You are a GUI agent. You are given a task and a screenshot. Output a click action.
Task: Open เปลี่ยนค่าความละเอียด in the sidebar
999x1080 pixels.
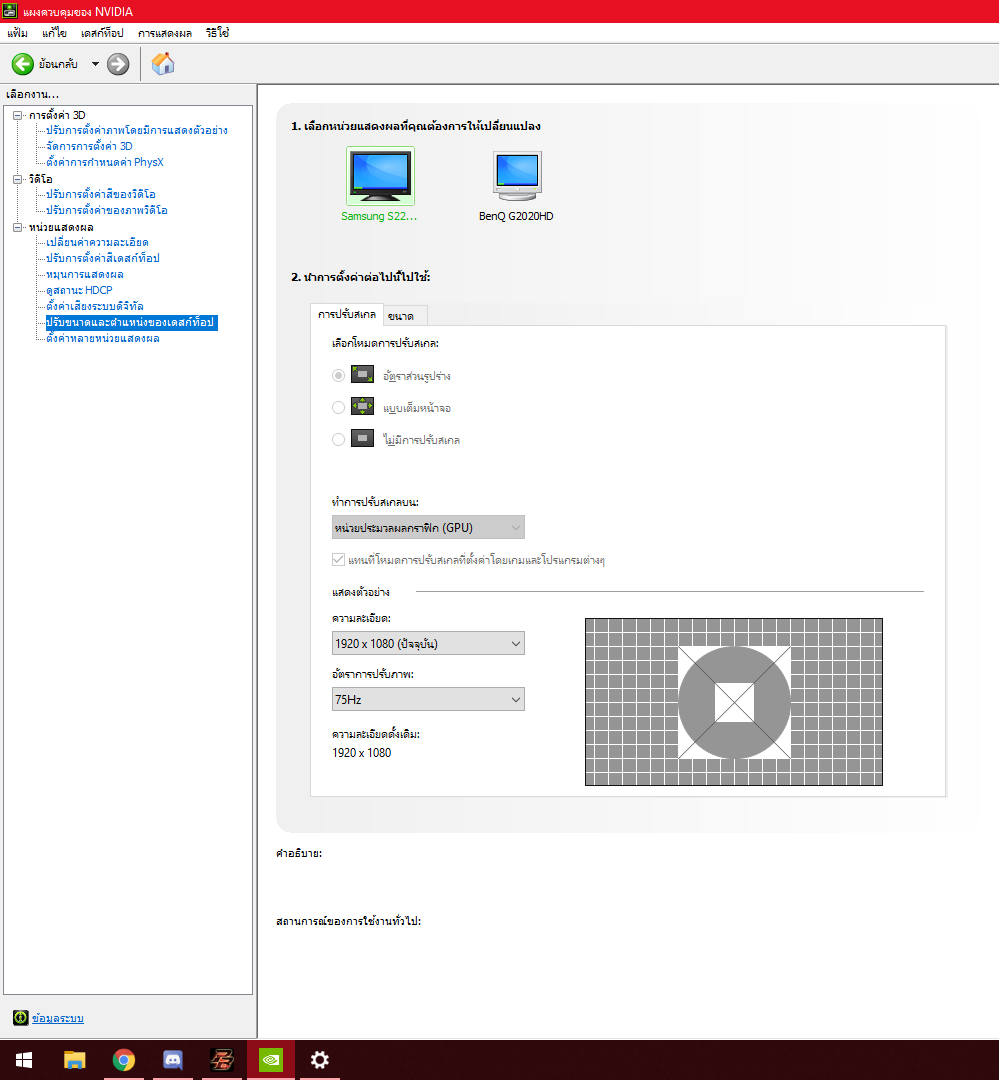point(97,242)
